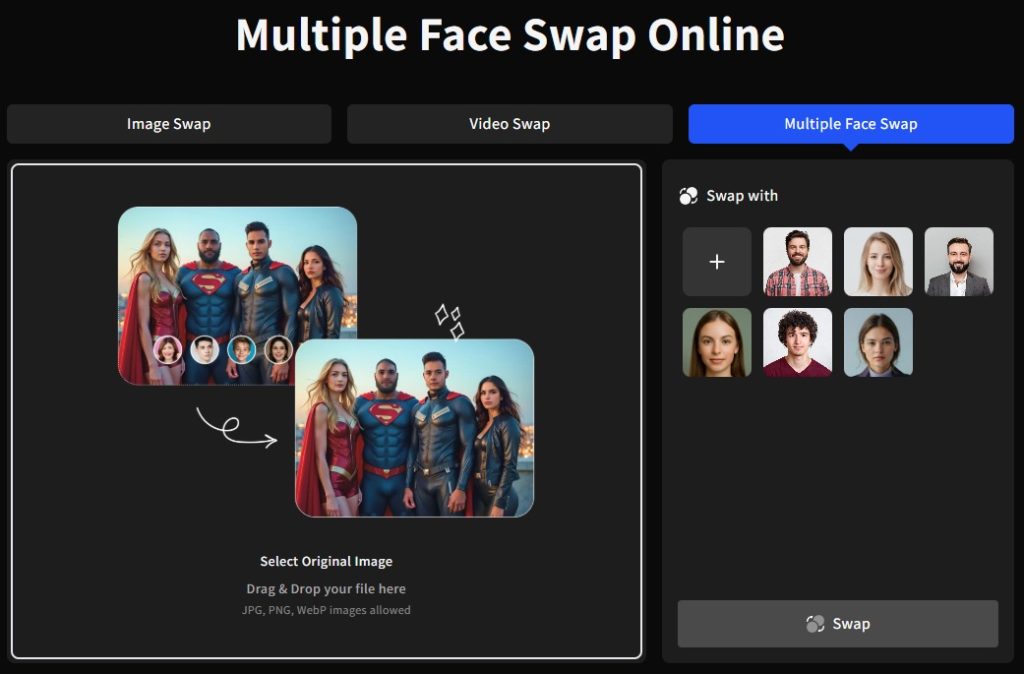Select the man in the gray suit face
The width and height of the screenshot is (1024, 674).
coord(959,261)
